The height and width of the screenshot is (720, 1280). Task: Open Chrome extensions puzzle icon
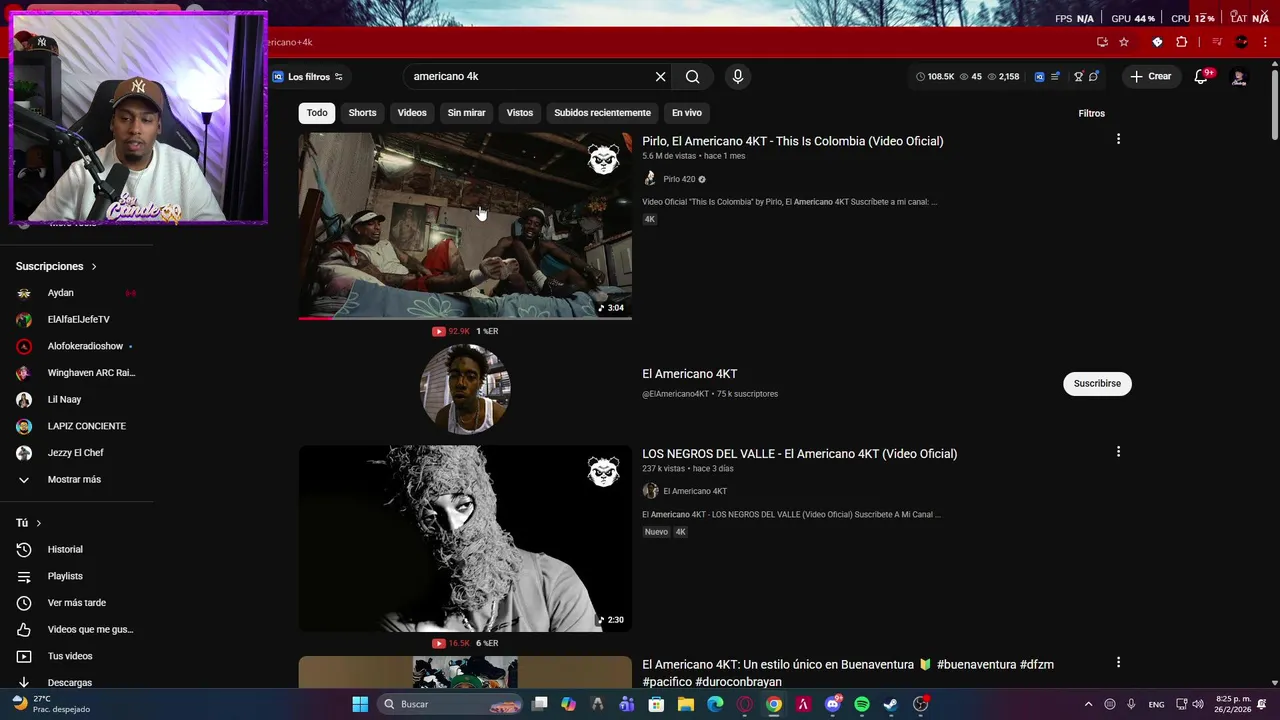(x=1182, y=42)
